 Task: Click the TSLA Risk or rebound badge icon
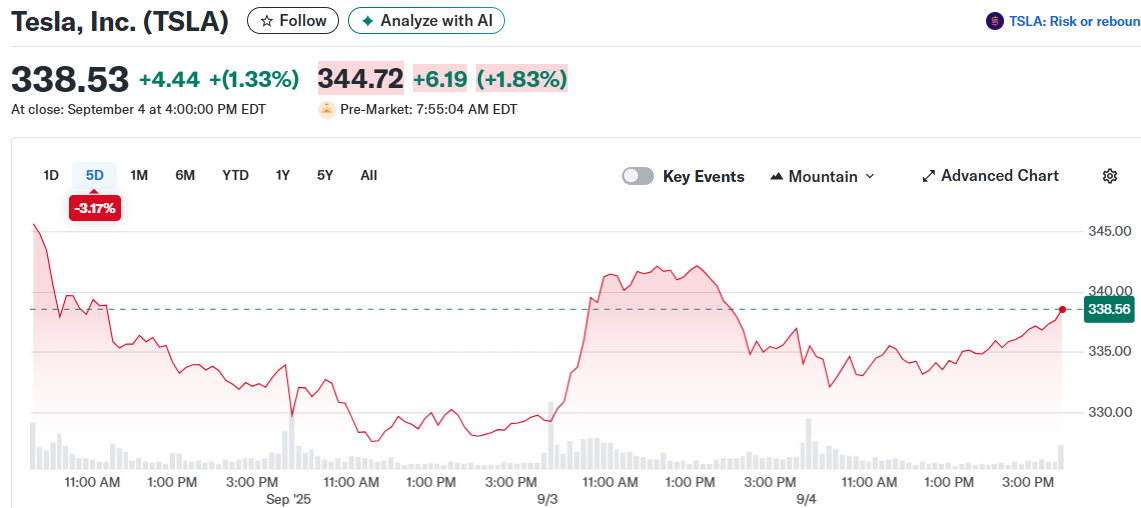coord(994,22)
